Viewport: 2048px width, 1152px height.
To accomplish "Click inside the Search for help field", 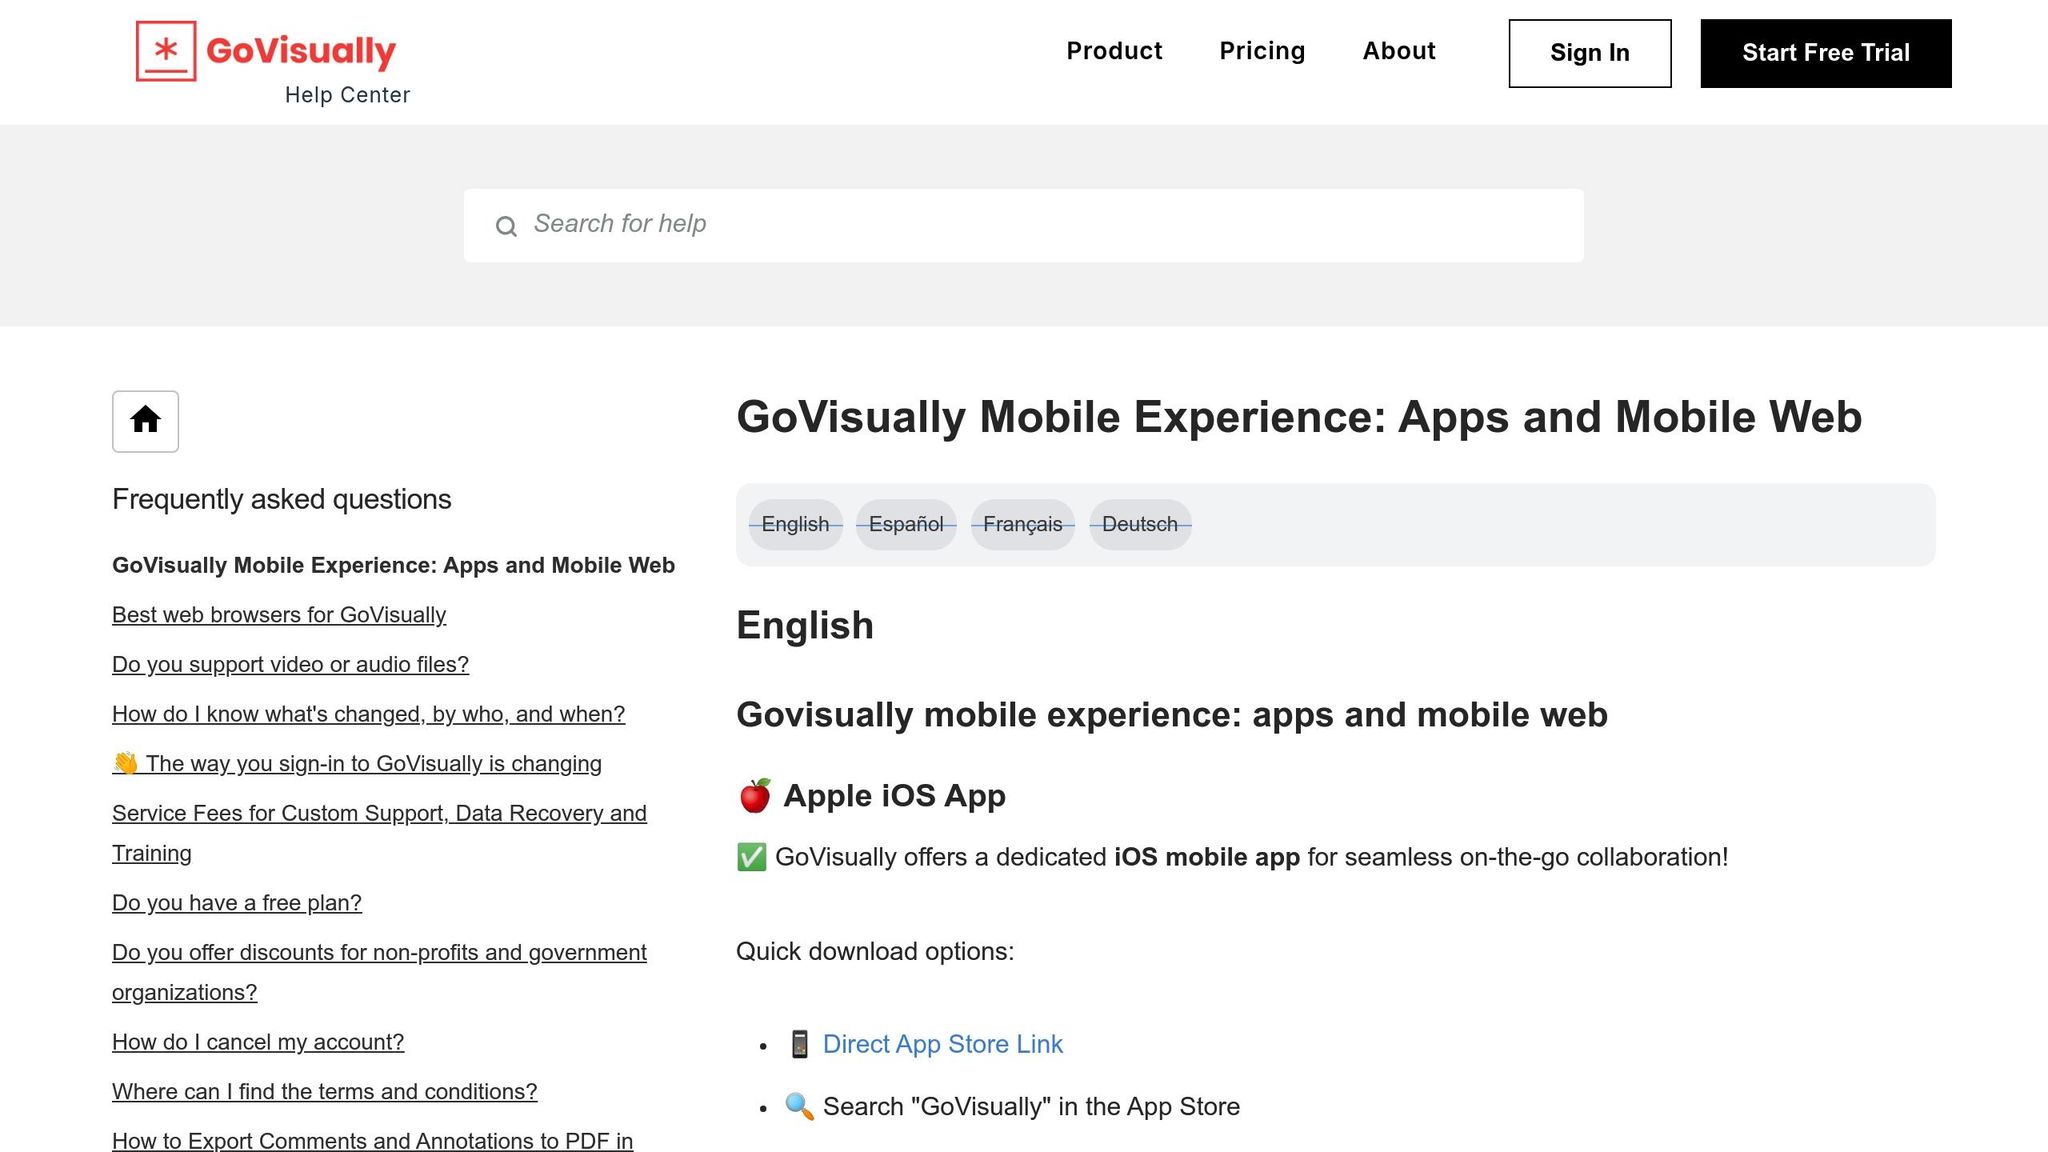I will point(900,224).
